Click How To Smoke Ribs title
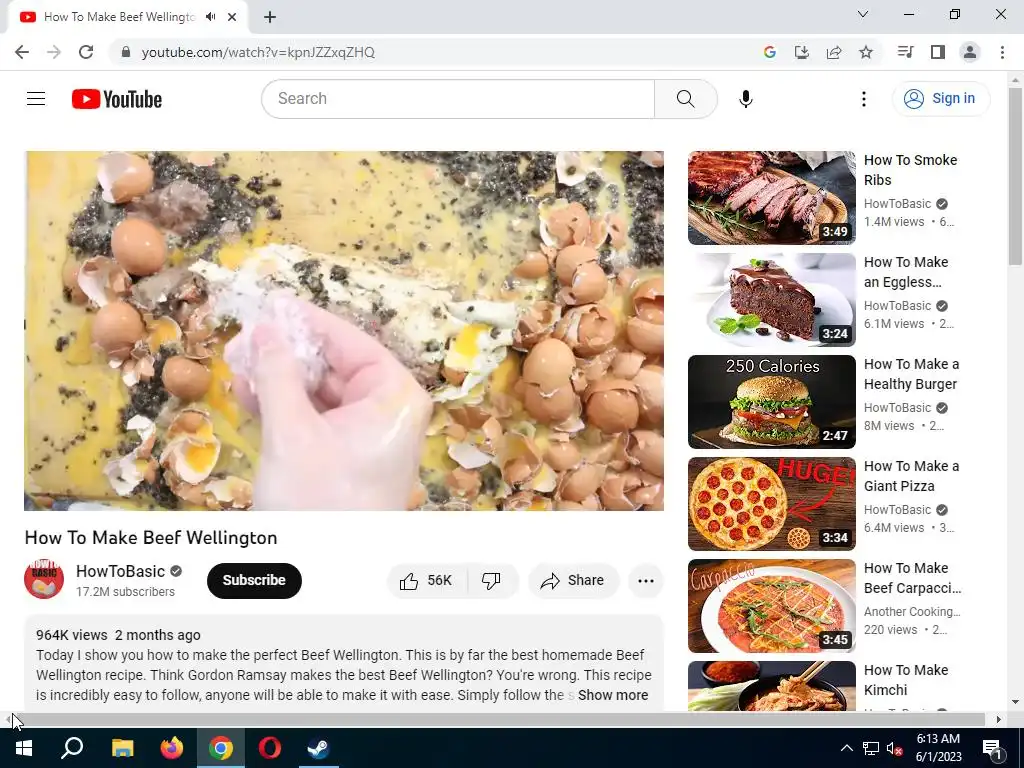1024x768 pixels. pyautogui.click(x=910, y=170)
